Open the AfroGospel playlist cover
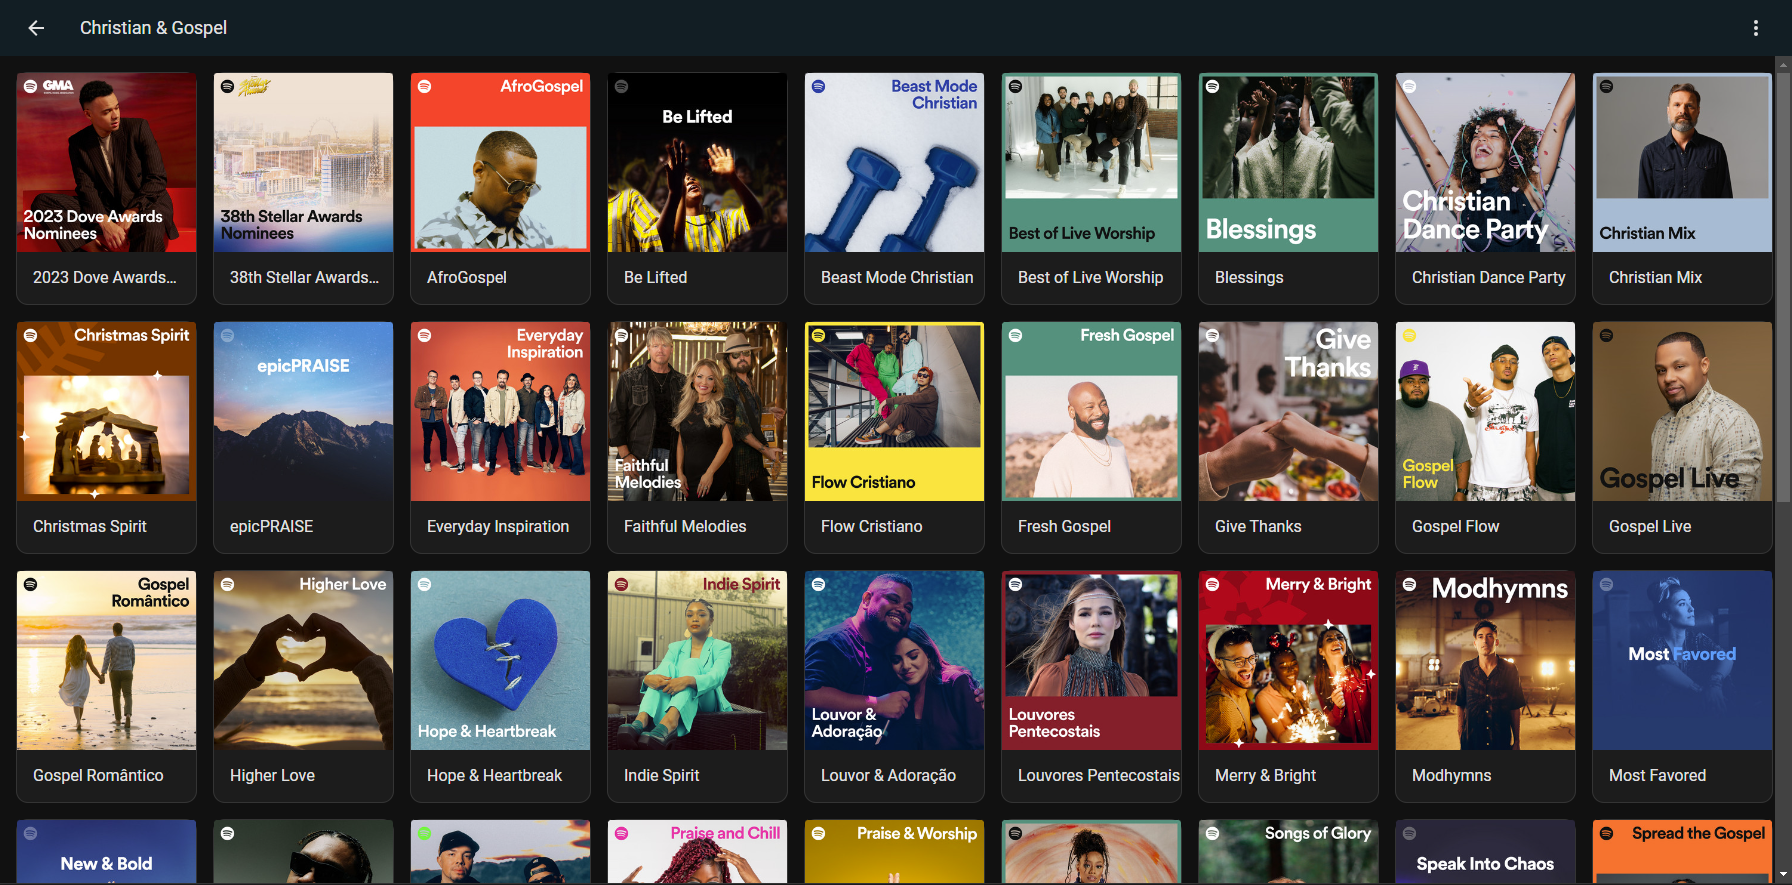Screen dimensions: 1792x885 click(500, 162)
